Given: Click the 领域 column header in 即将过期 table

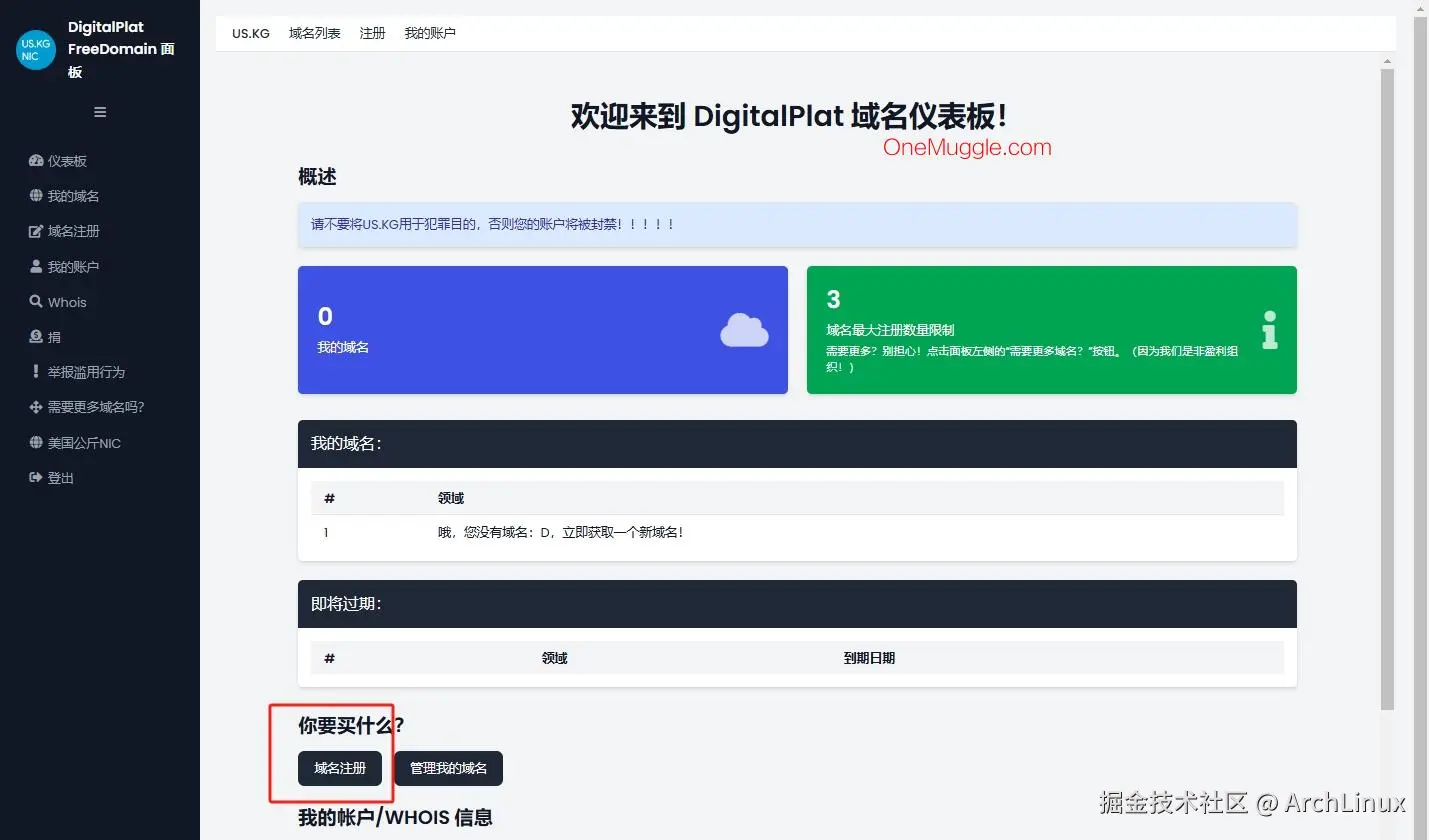Looking at the screenshot, I should click(555, 658).
